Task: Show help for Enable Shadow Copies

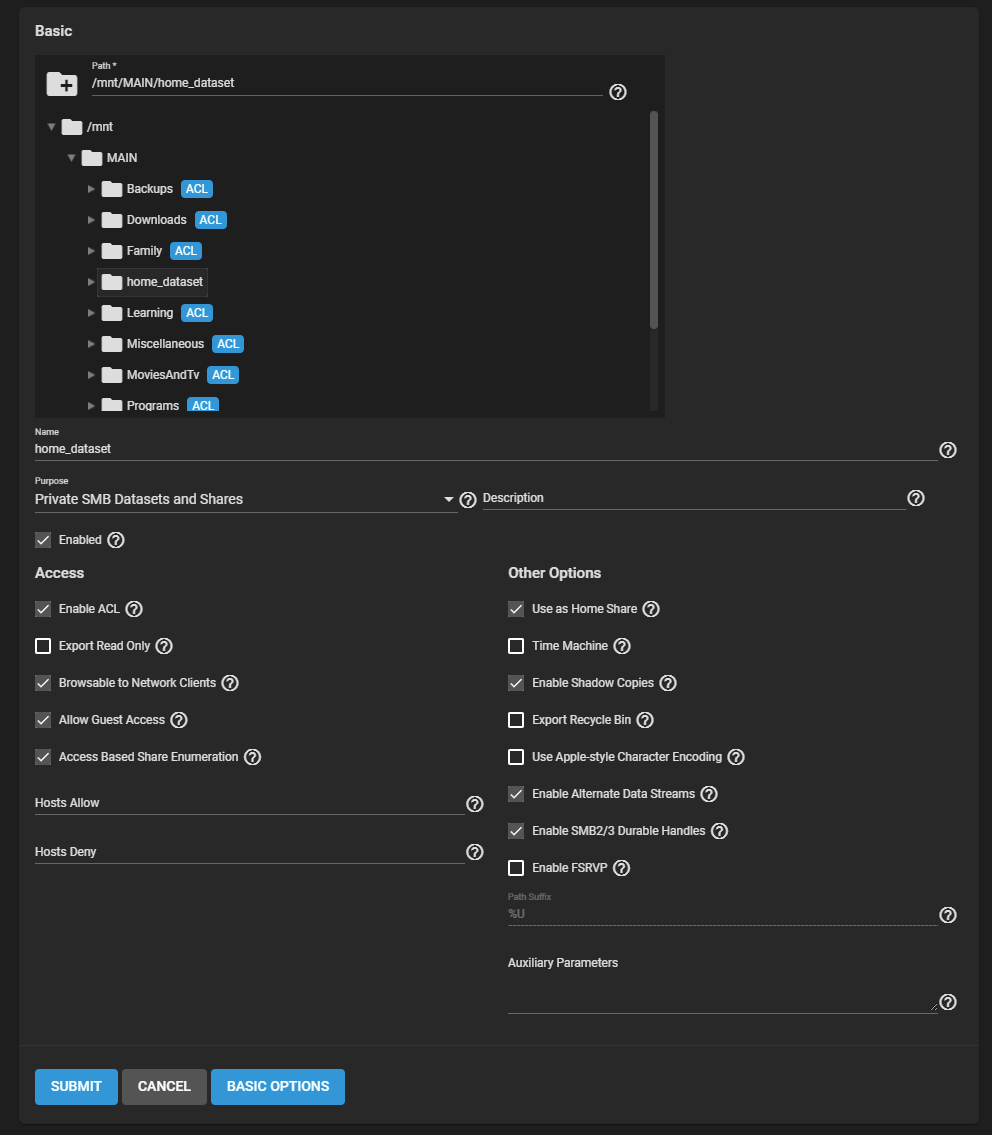Action: point(668,683)
